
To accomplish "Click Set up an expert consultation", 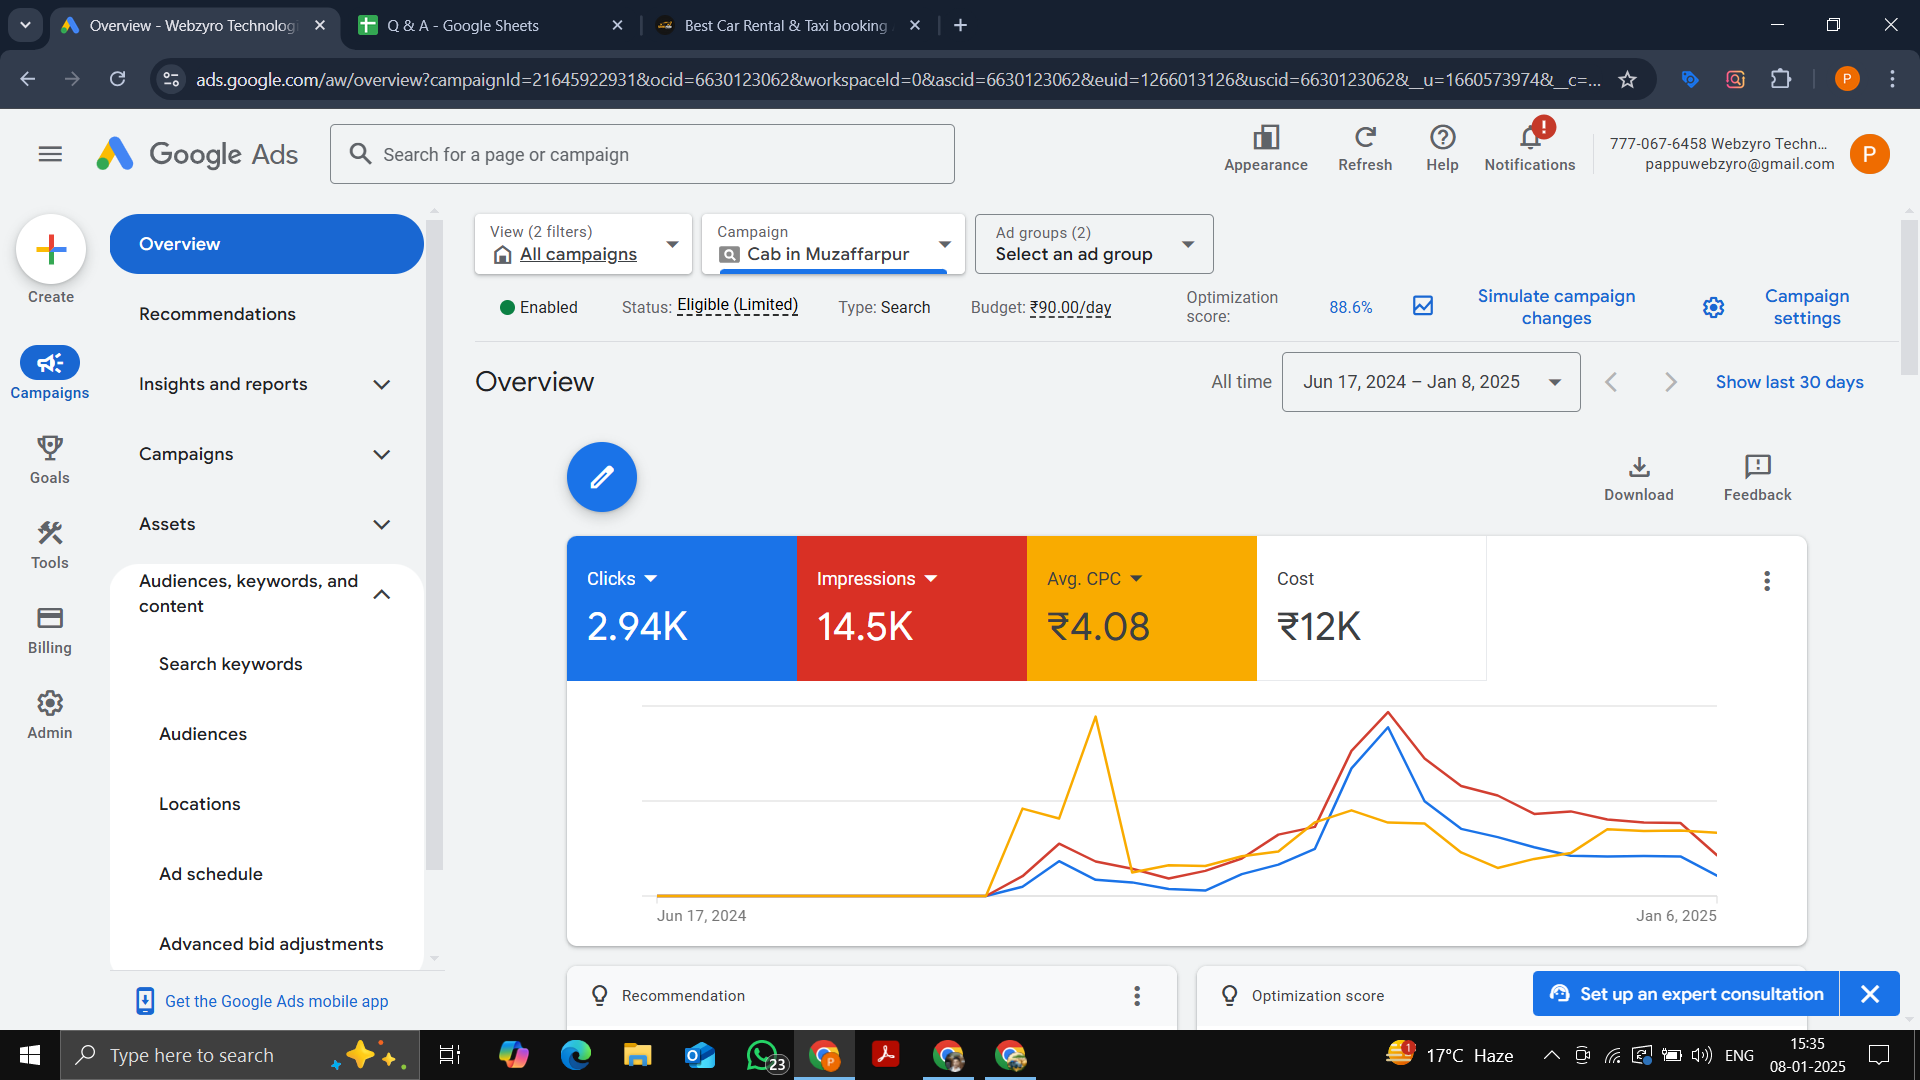I will (x=1686, y=994).
